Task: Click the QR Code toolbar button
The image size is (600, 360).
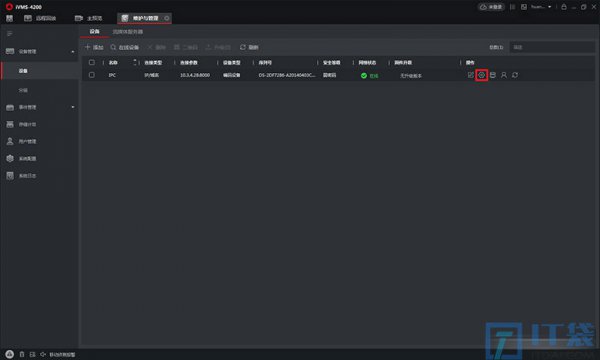Action: pyautogui.click(x=186, y=47)
